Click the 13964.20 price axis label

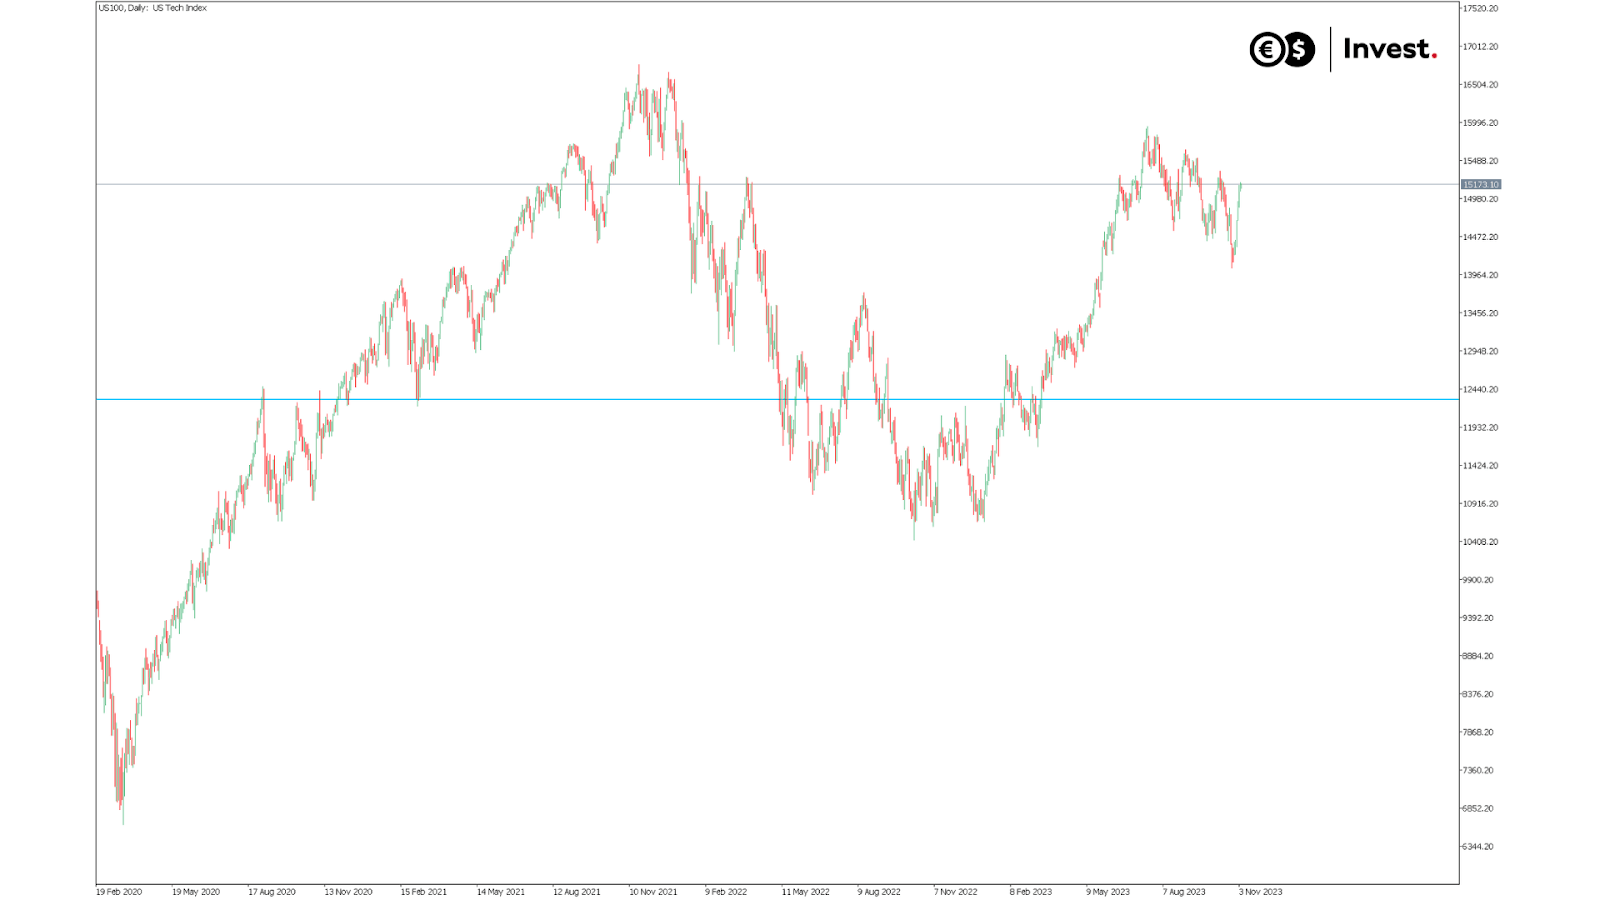coord(1480,275)
